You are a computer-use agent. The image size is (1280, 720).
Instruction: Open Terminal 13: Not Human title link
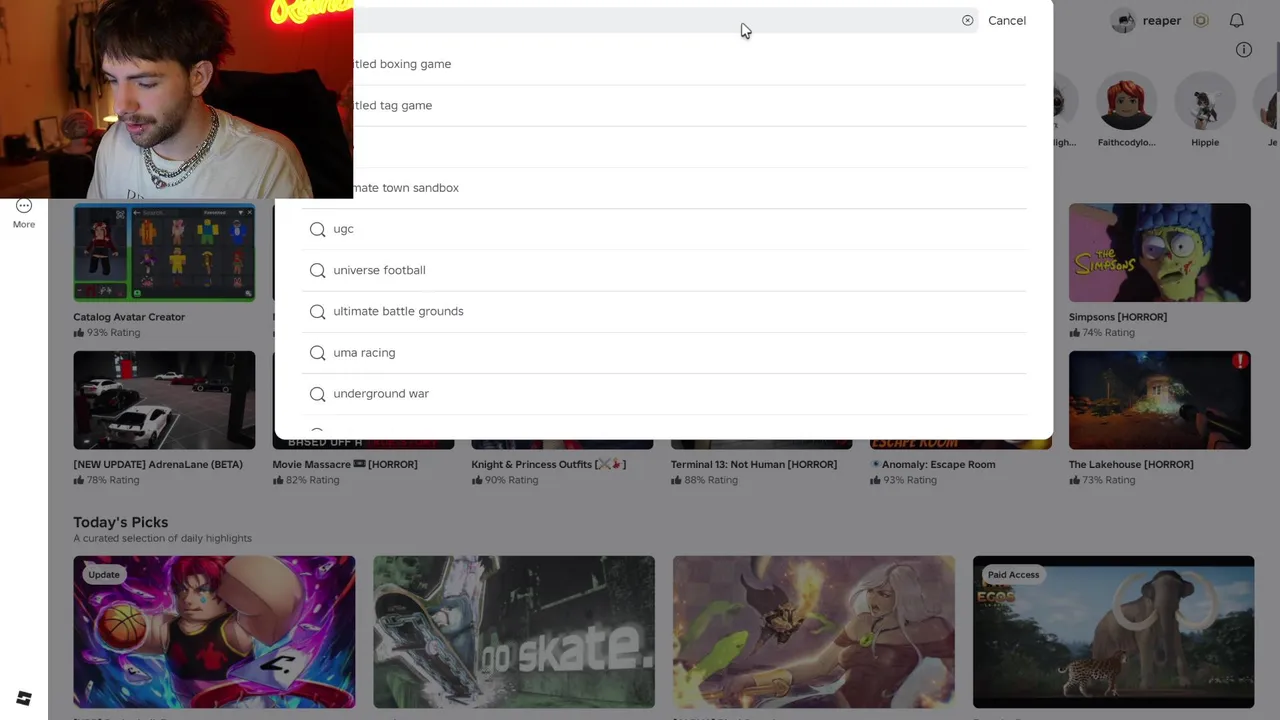(754, 464)
